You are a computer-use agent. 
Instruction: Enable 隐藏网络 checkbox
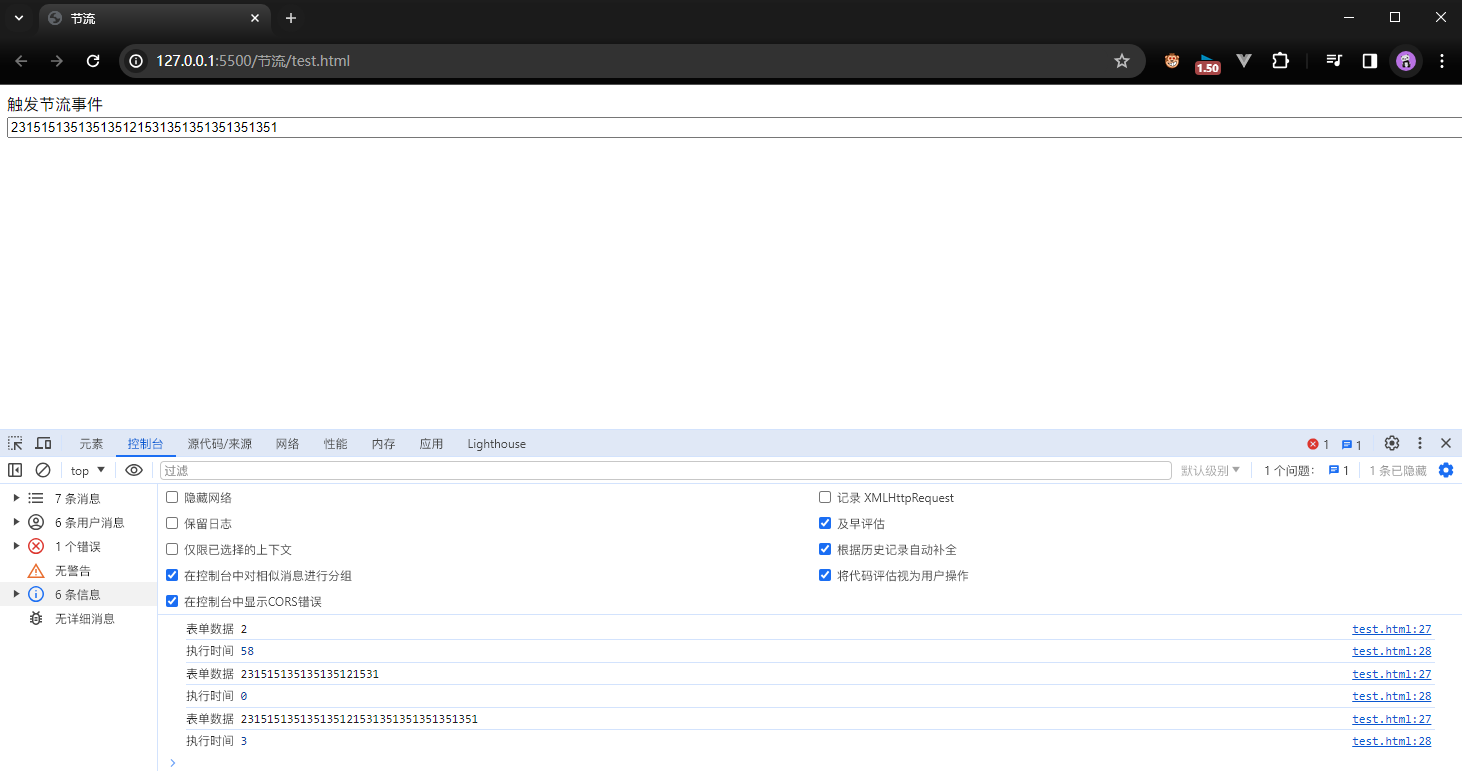[x=172, y=497]
